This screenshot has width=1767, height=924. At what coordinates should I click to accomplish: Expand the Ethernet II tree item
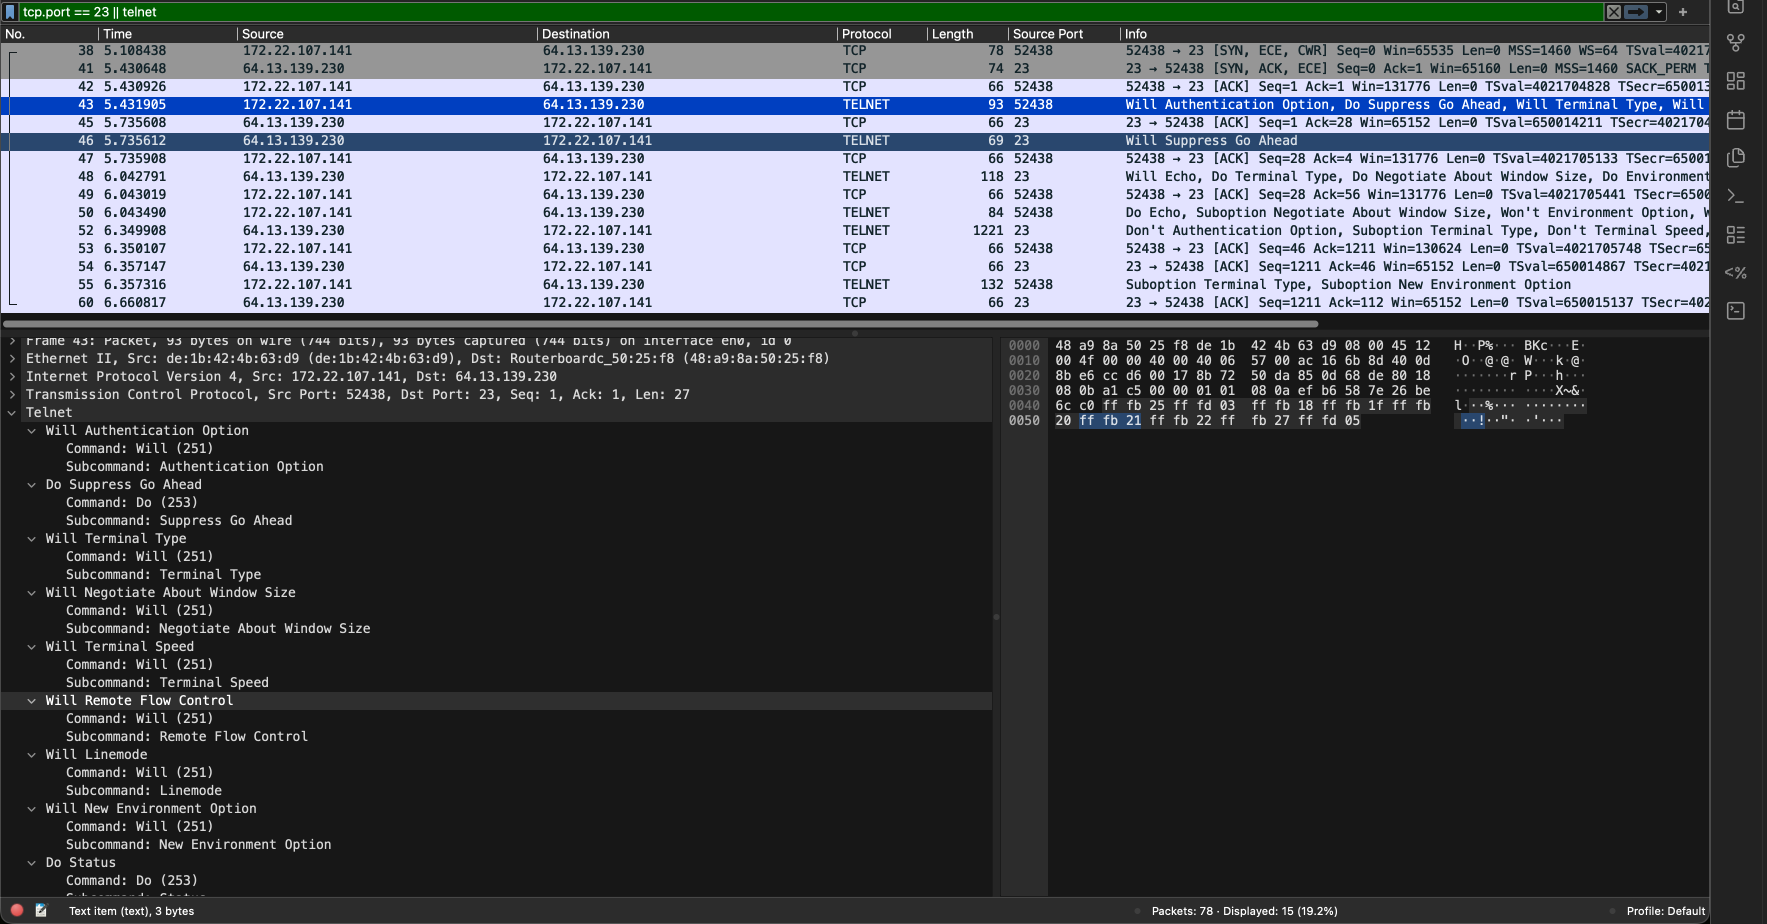[12, 359]
